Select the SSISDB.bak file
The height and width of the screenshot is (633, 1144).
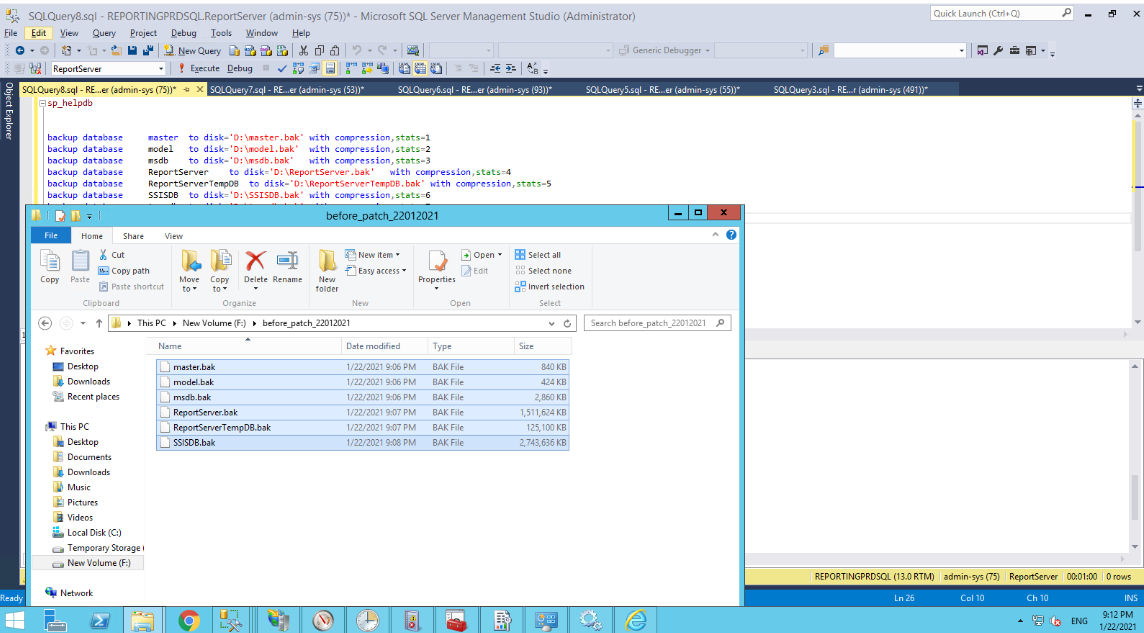[x=363, y=443]
